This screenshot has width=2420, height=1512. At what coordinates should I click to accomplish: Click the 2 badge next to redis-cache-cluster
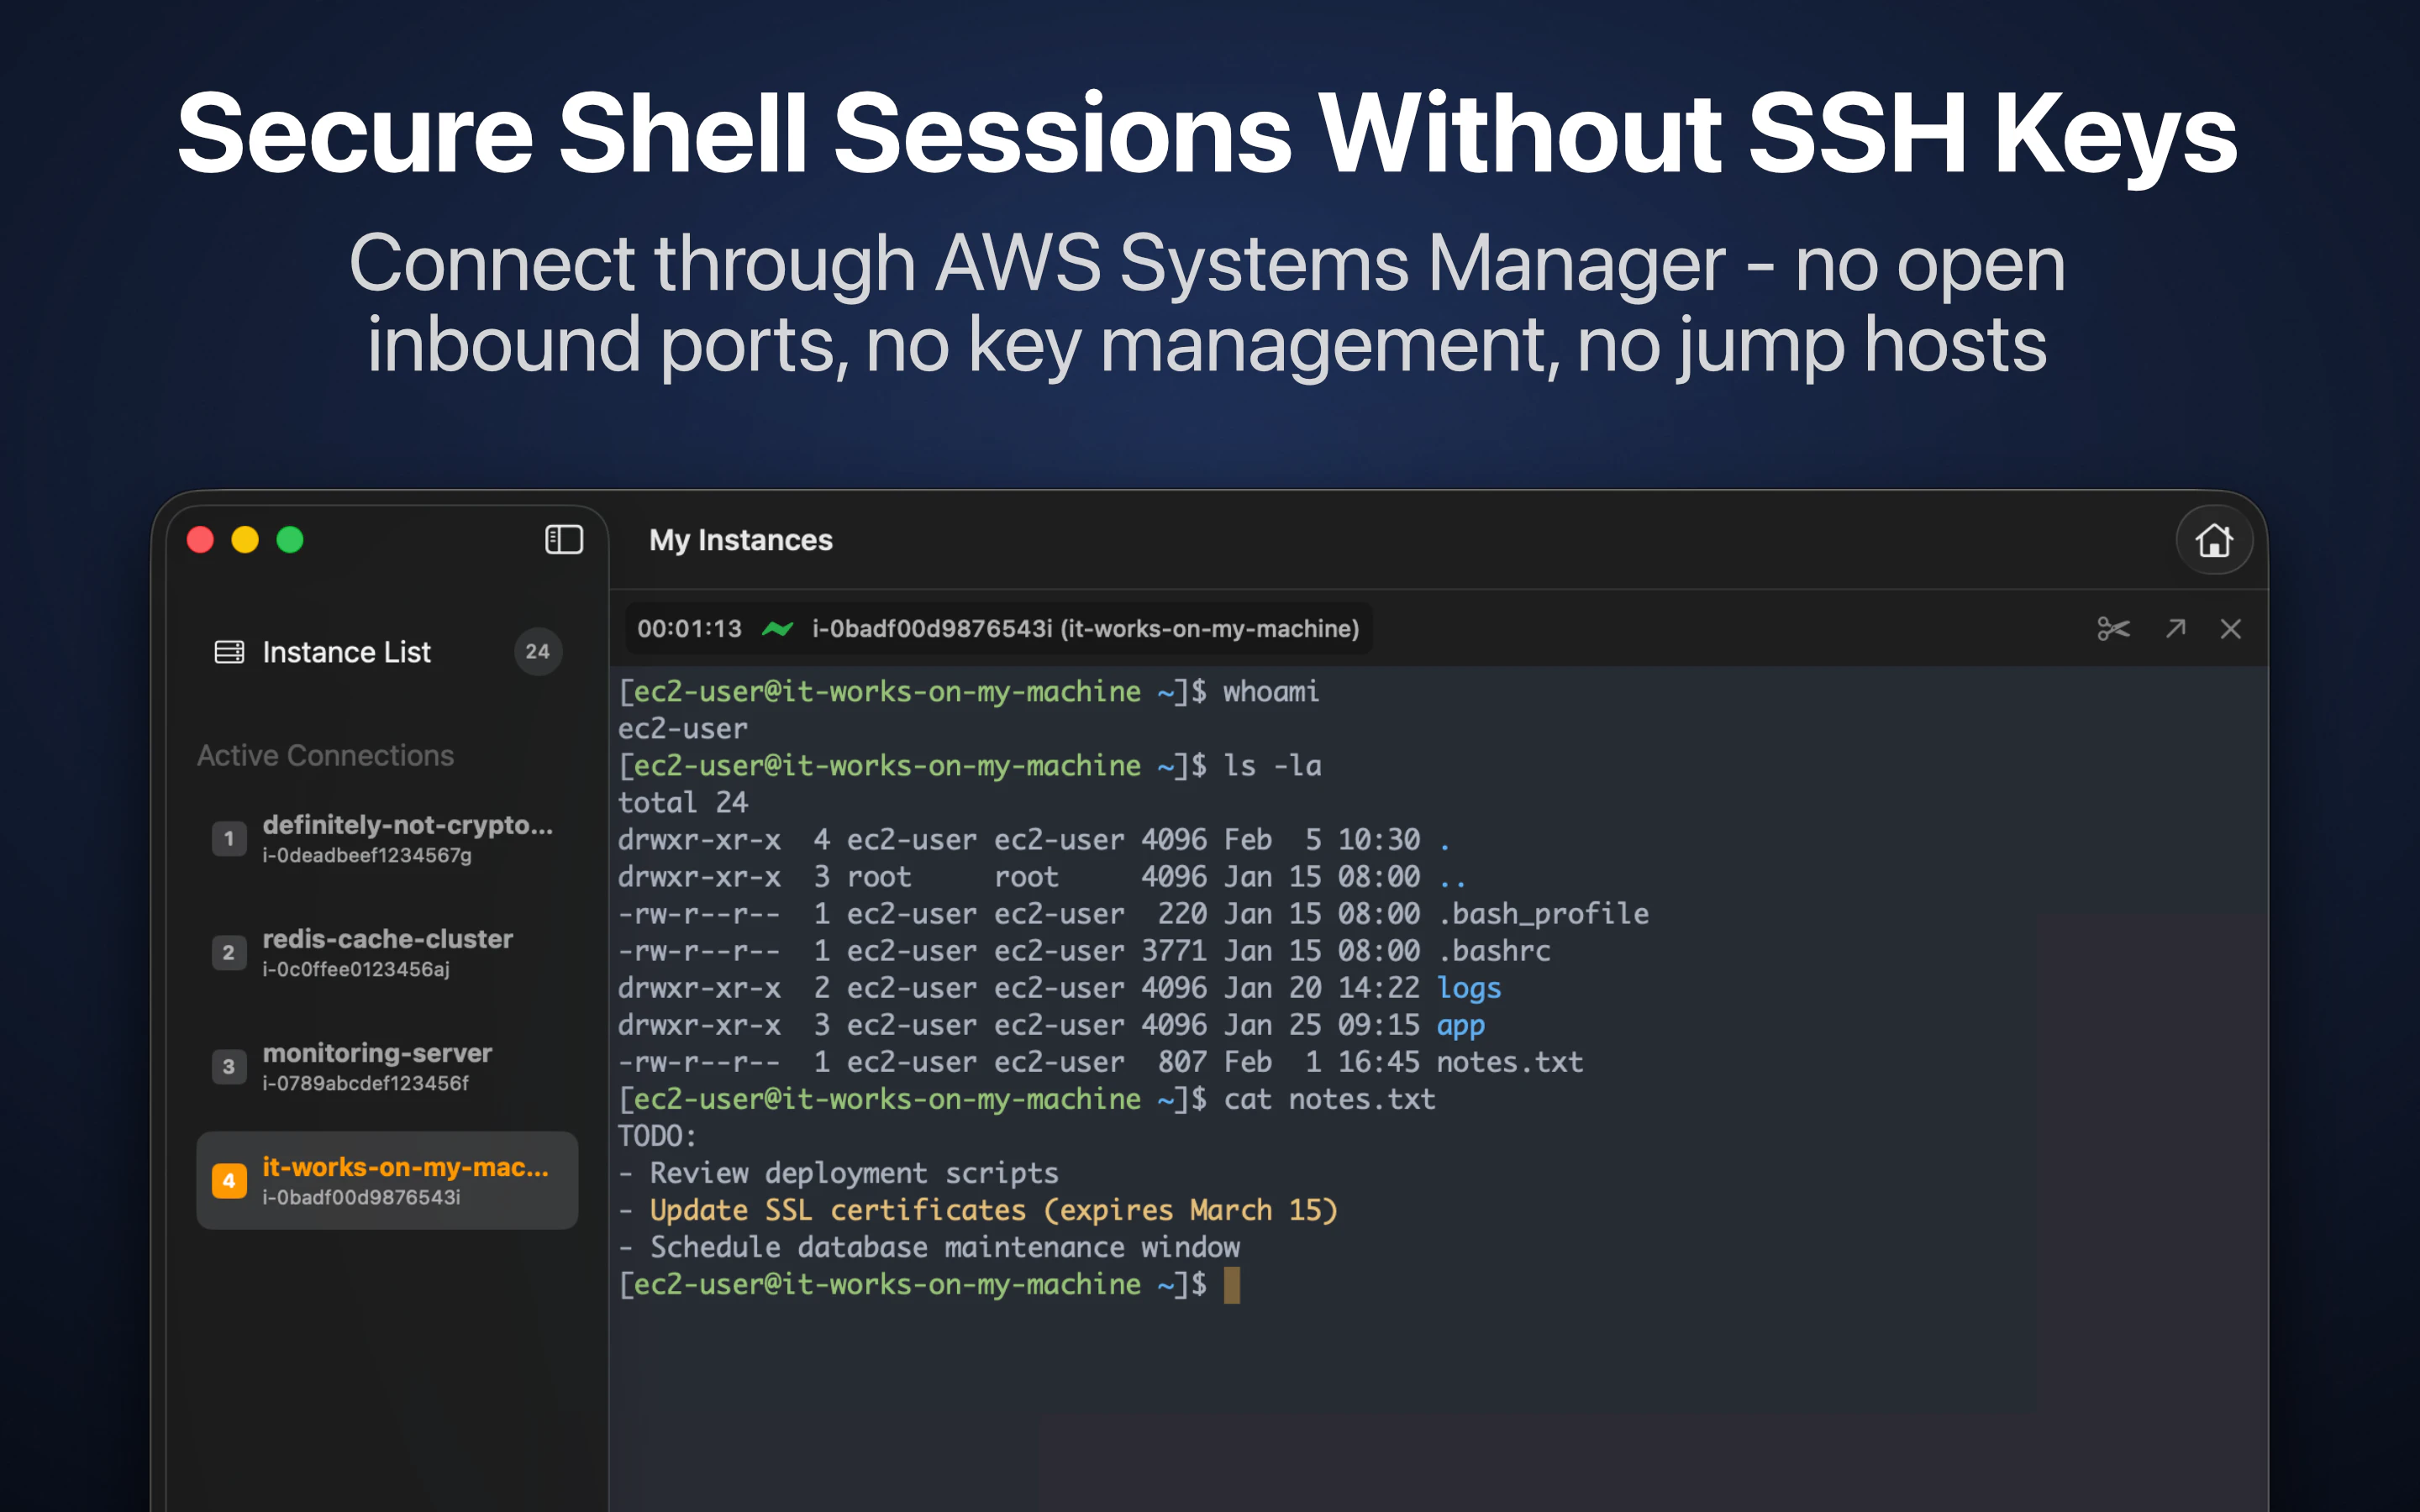pyautogui.click(x=229, y=953)
